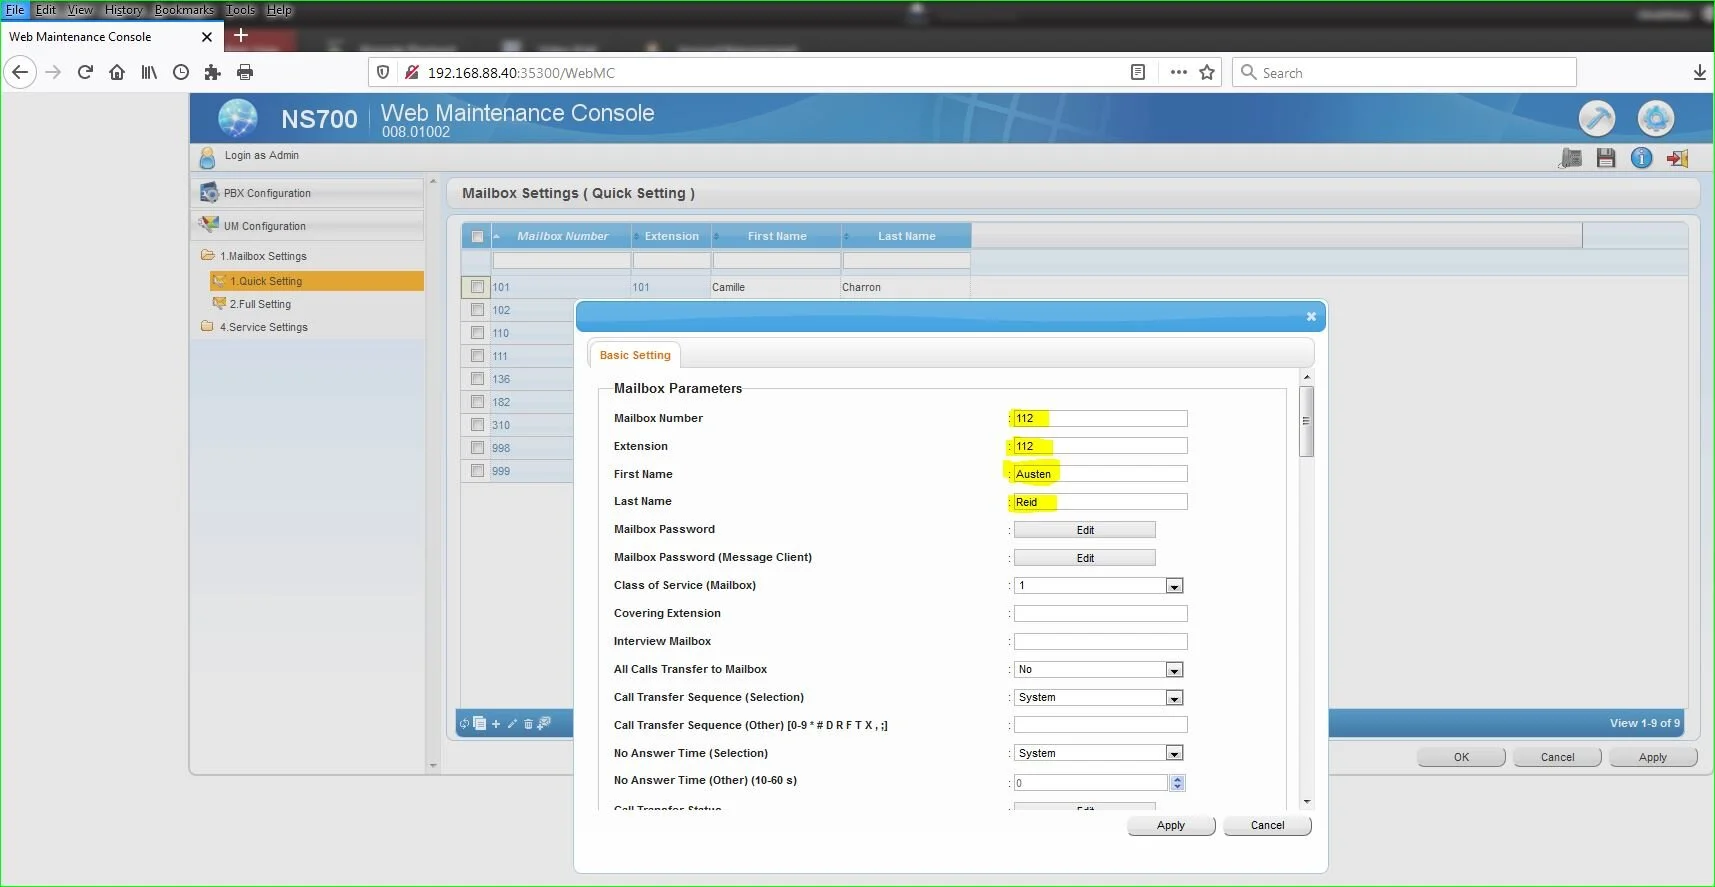1715x887 pixels.
Task: Click the desk phone icon
Action: pos(1571,158)
